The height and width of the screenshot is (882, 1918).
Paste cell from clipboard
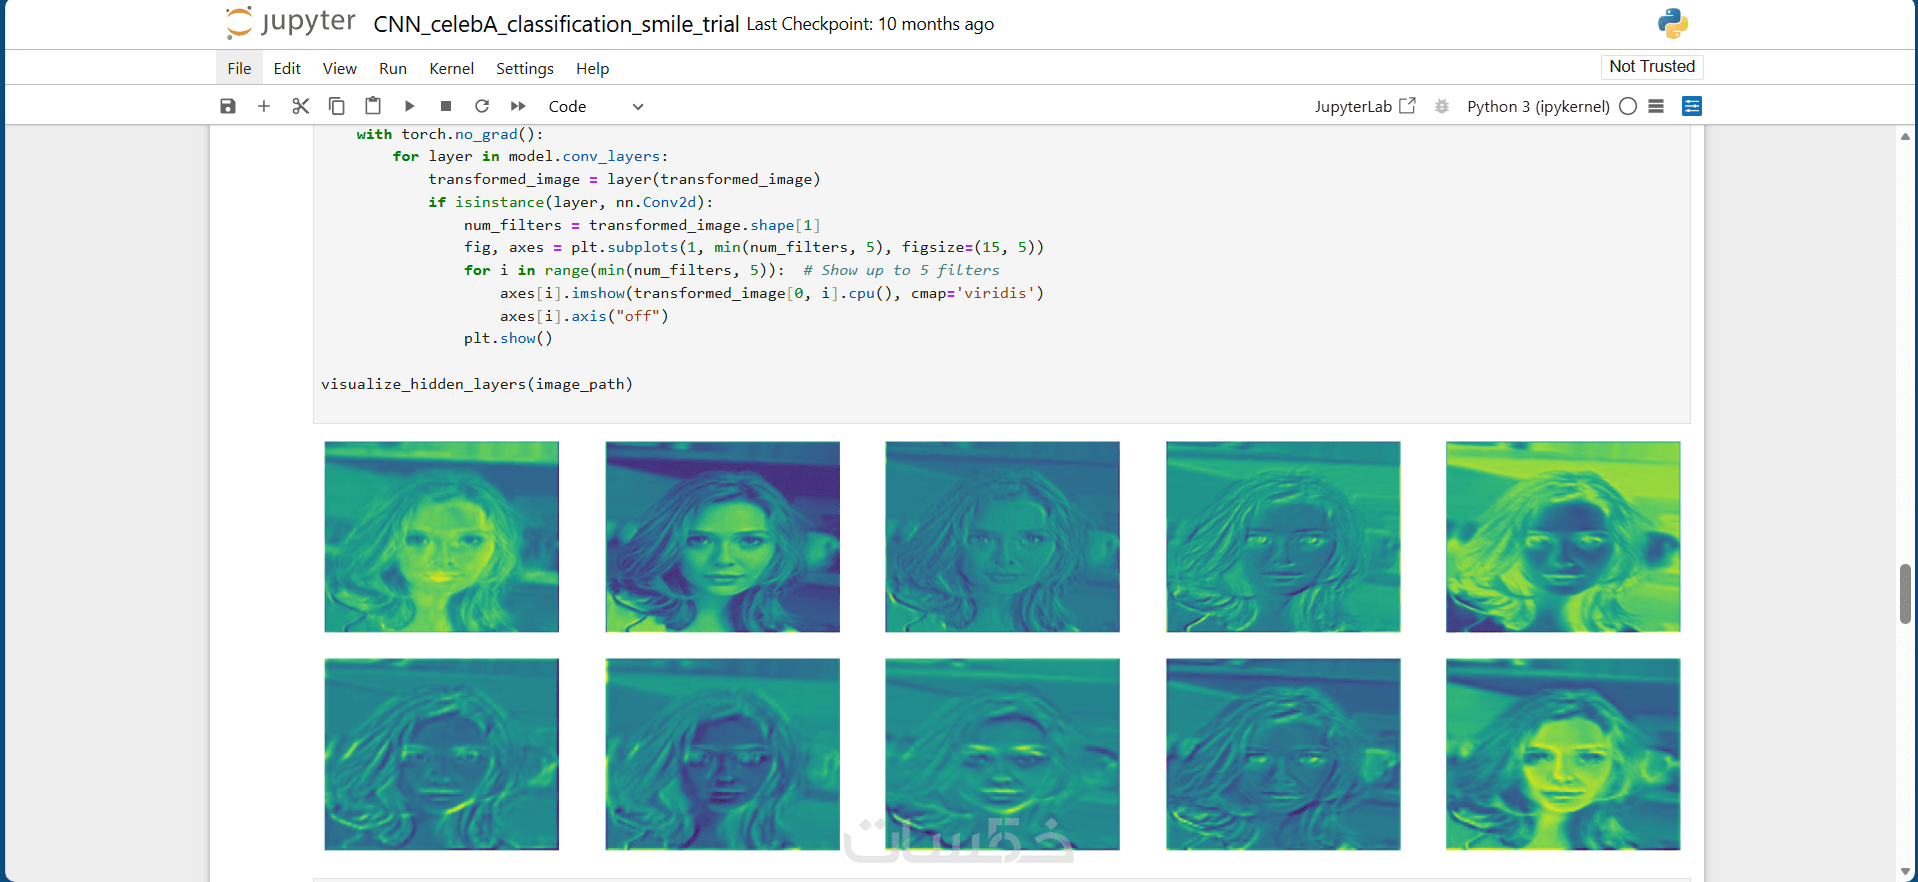(x=373, y=106)
